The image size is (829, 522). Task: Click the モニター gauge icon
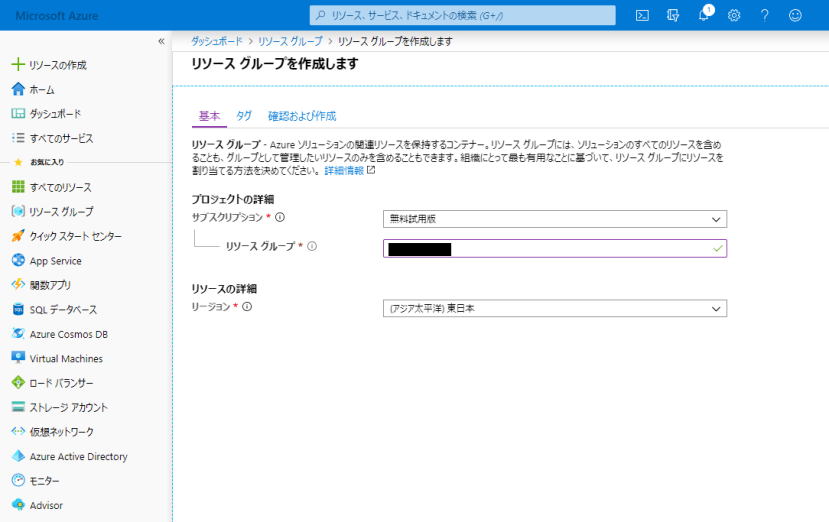pos(18,480)
